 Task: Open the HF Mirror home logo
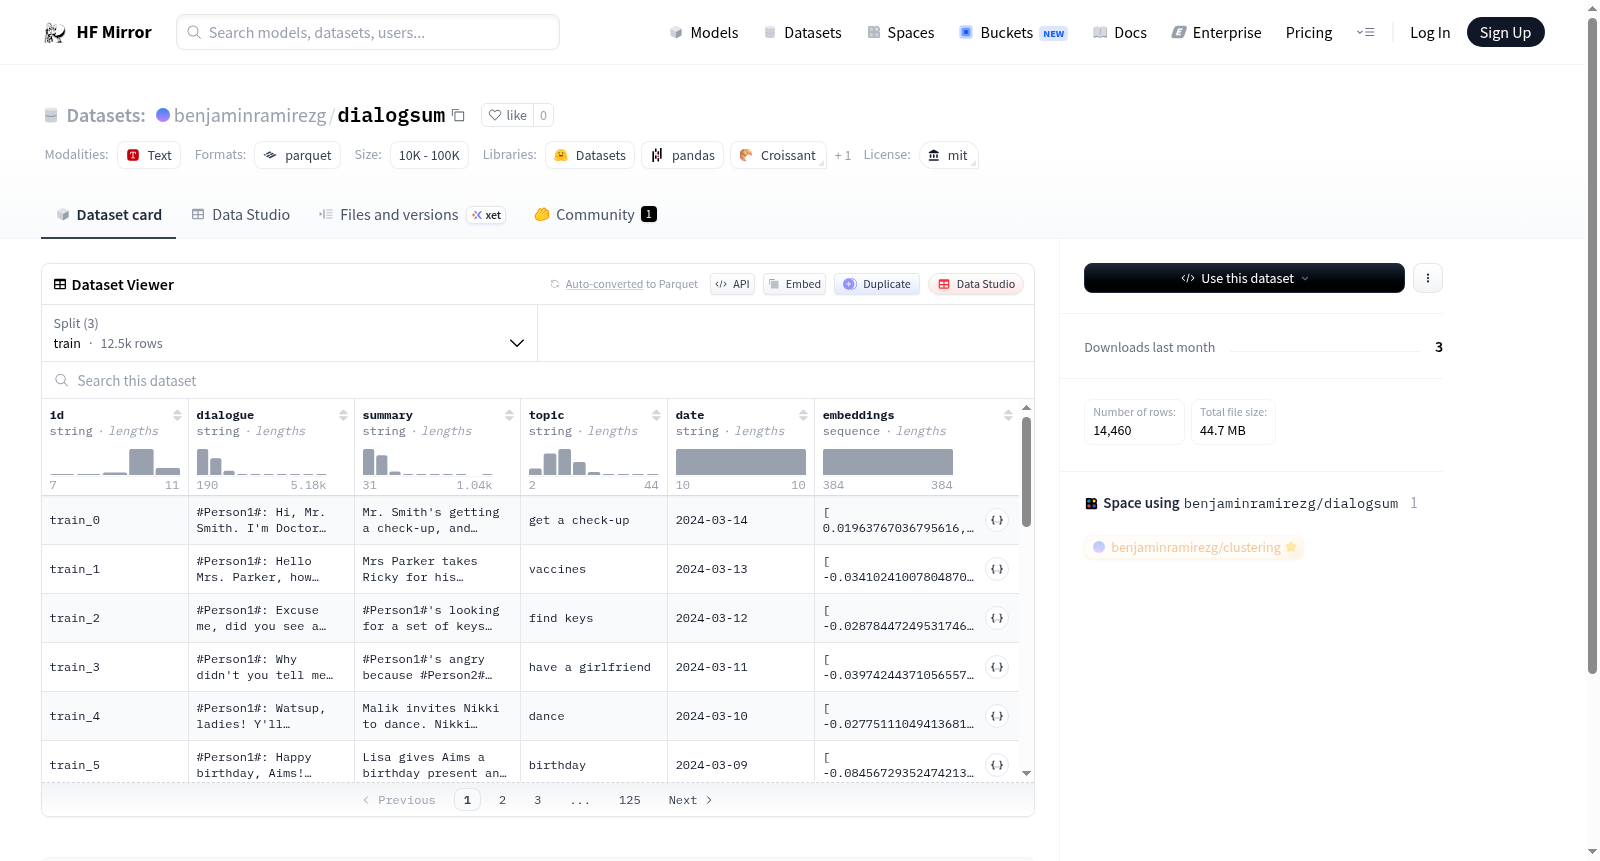[98, 32]
